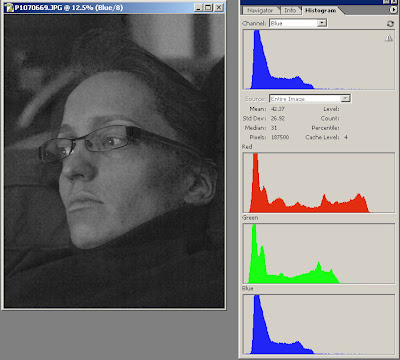Click the bottom Blue channel histogram graph
The width and height of the screenshot is (400, 360).
(x=319, y=324)
